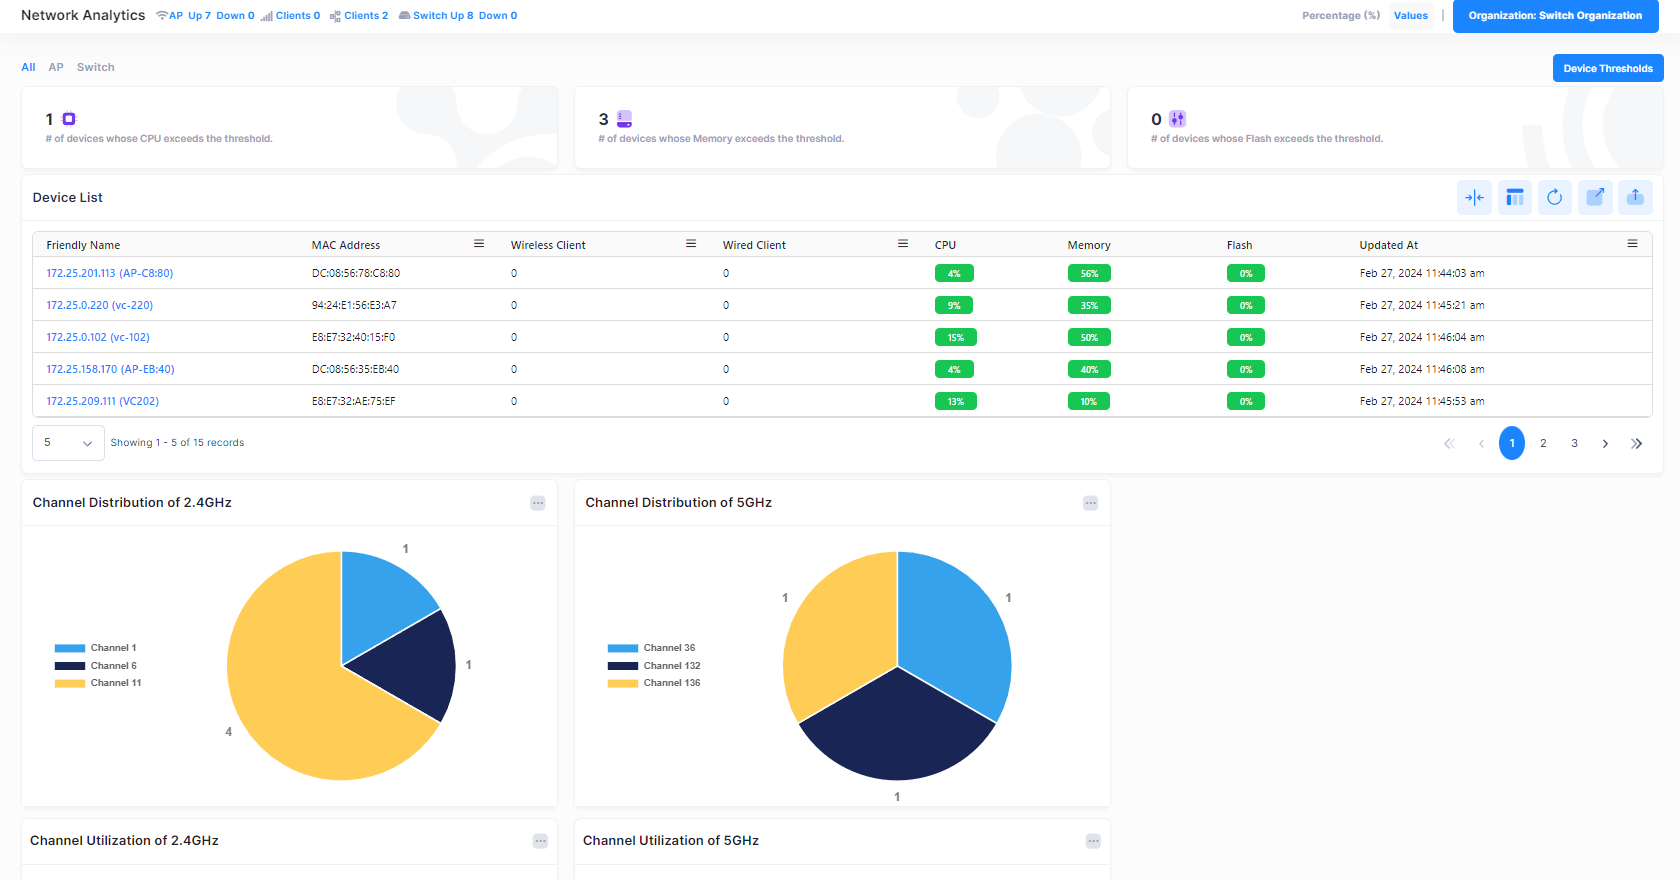This screenshot has height=880, width=1680.
Task: Open options menu for Channel Utilization of 5GHz
Action: 1093,841
